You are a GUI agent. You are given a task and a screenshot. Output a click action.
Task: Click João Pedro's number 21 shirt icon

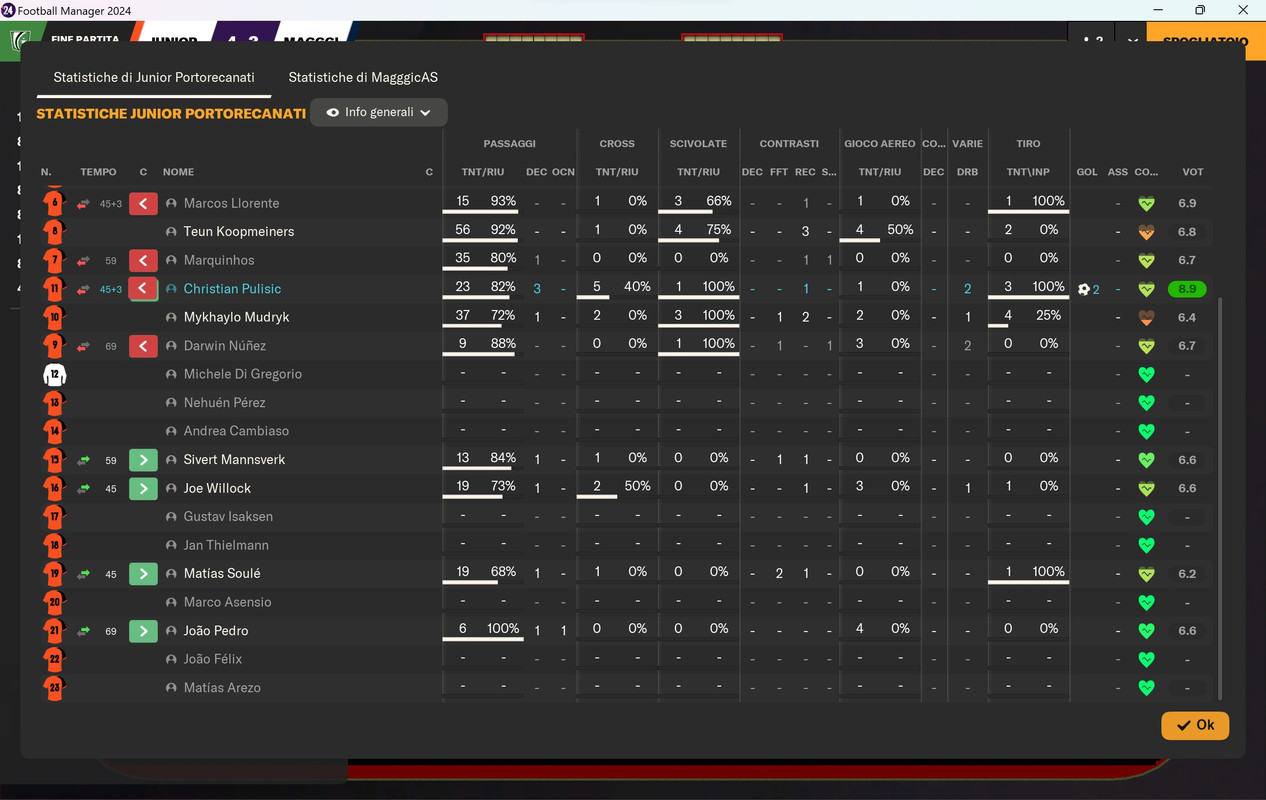coord(54,631)
